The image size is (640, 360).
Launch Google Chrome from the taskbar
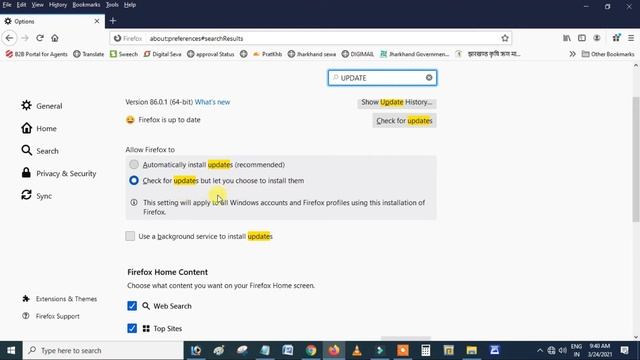pyautogui.click(x=311, y=350)
